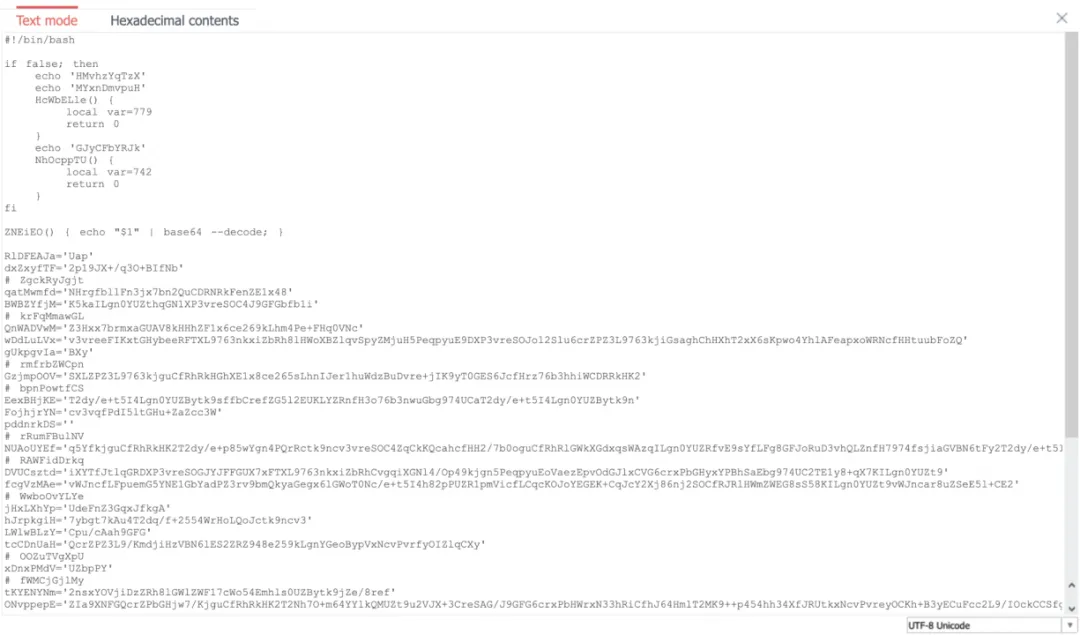Image resolution: width=1080 pixels, height=635 pixels.
Task: Click the RlDFEAJa='Uap' assignment
Action: click(x=48, y=256)
